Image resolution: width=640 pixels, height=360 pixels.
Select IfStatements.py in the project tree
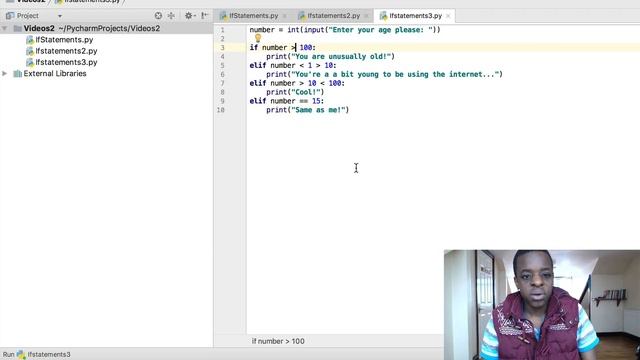64,40
